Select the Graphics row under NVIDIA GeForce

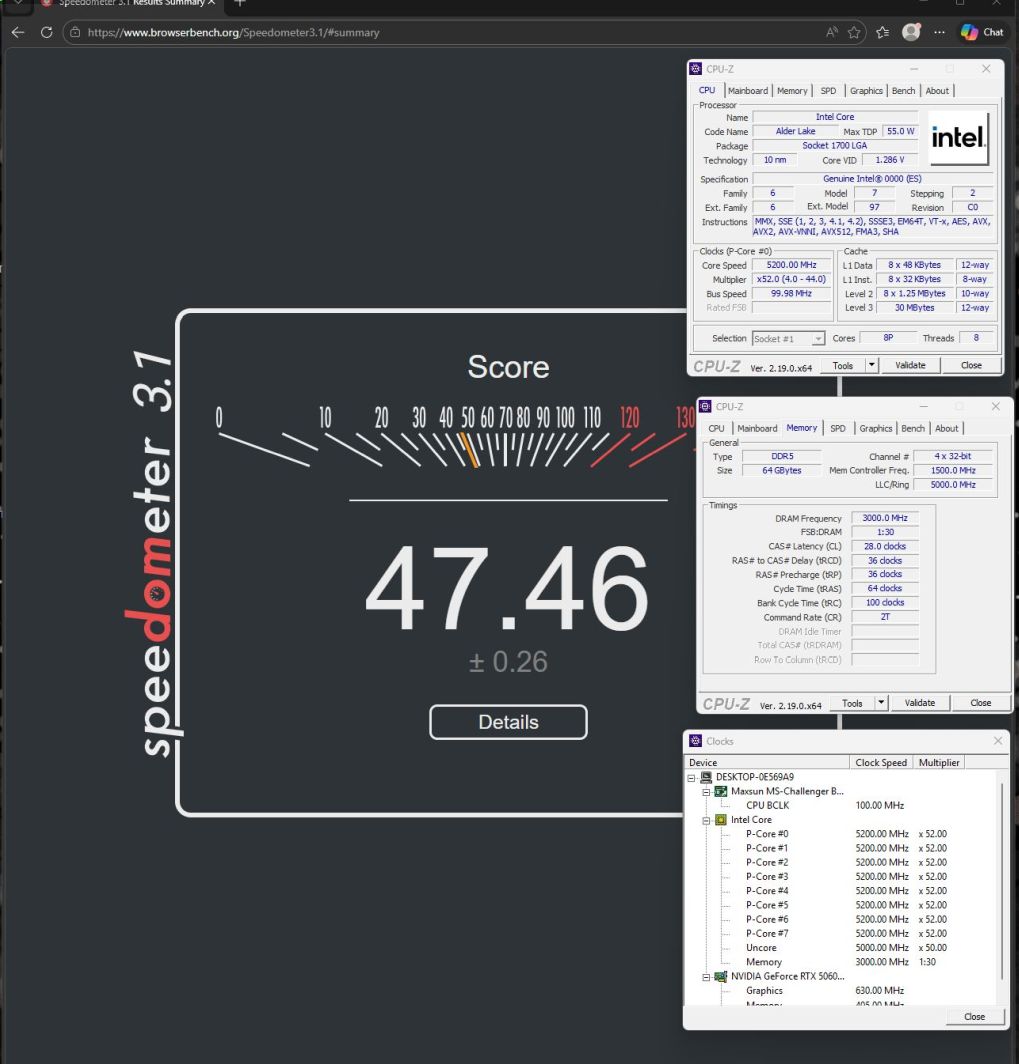click(x=841, y=991)
